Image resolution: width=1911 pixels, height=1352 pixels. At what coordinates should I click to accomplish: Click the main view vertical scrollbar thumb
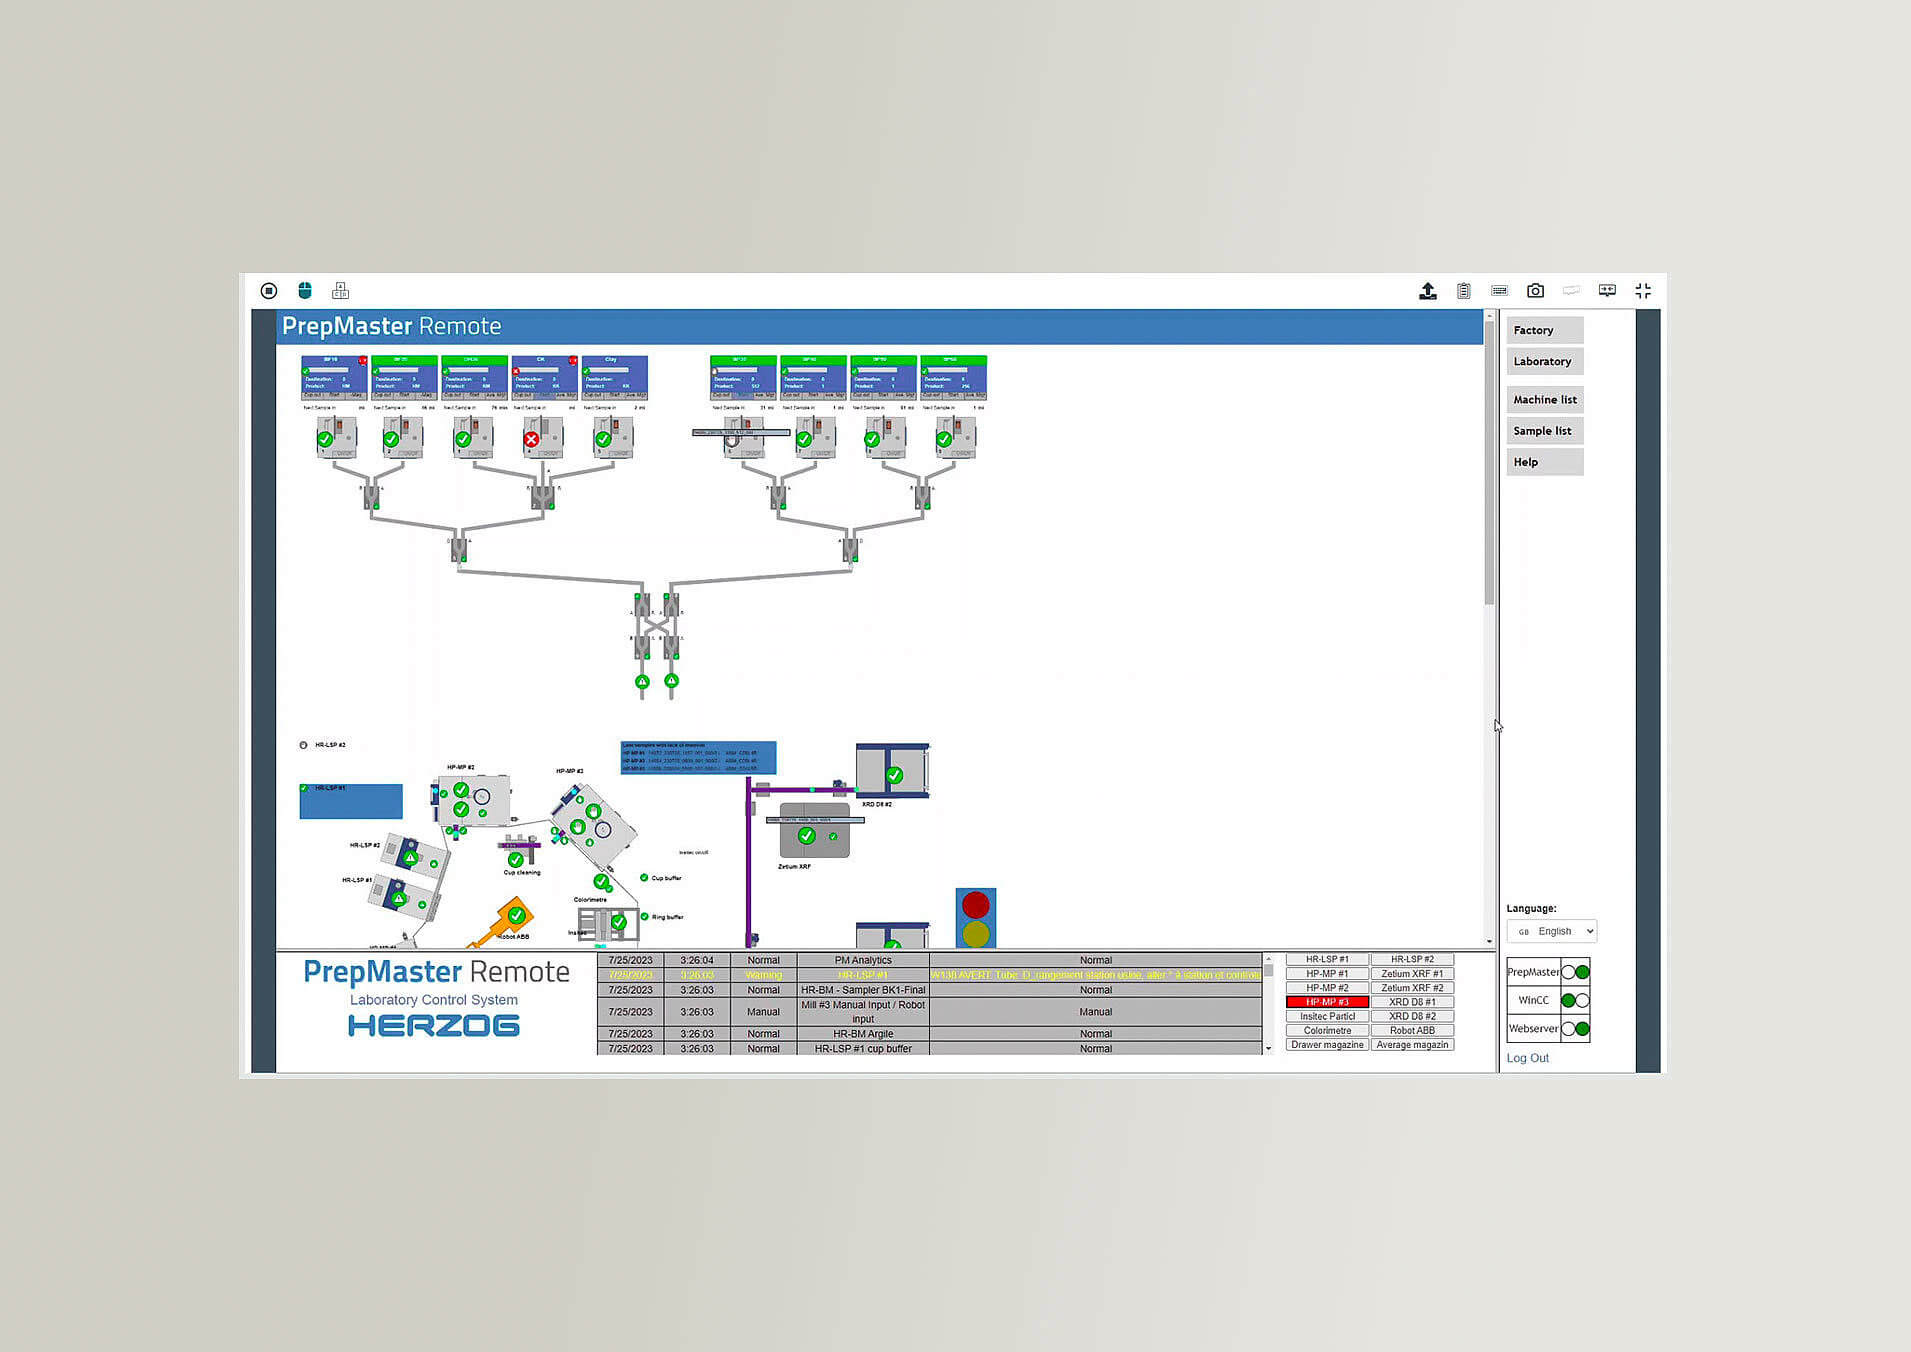[1489, 465]
